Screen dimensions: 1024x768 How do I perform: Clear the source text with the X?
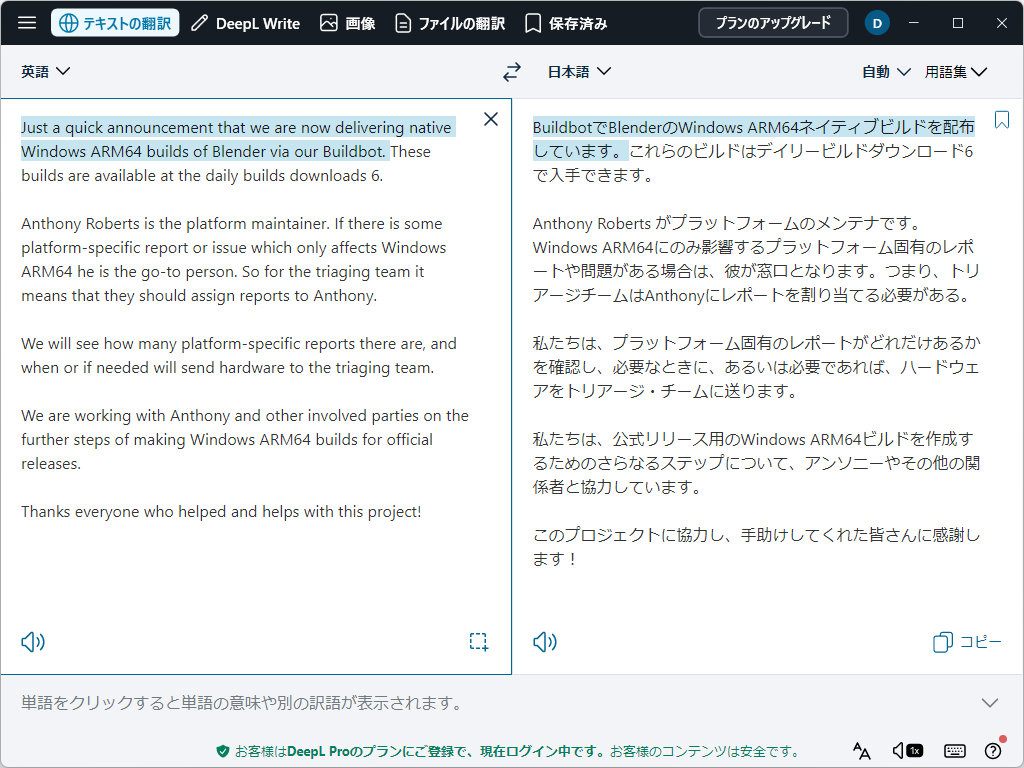[491, 118]
